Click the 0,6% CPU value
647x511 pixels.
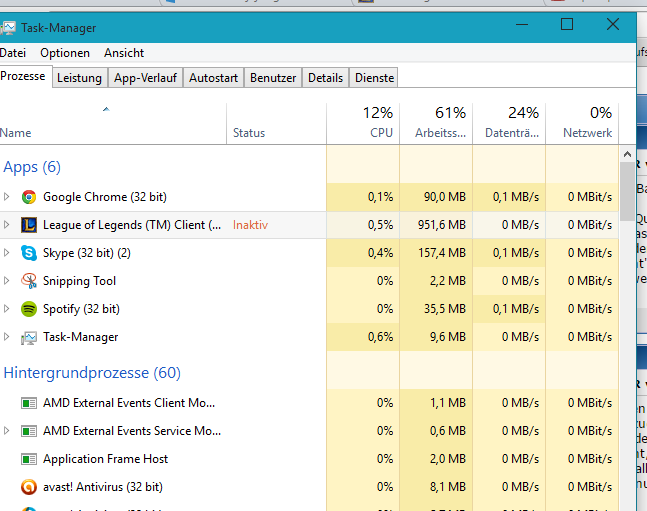click(380, 337)
